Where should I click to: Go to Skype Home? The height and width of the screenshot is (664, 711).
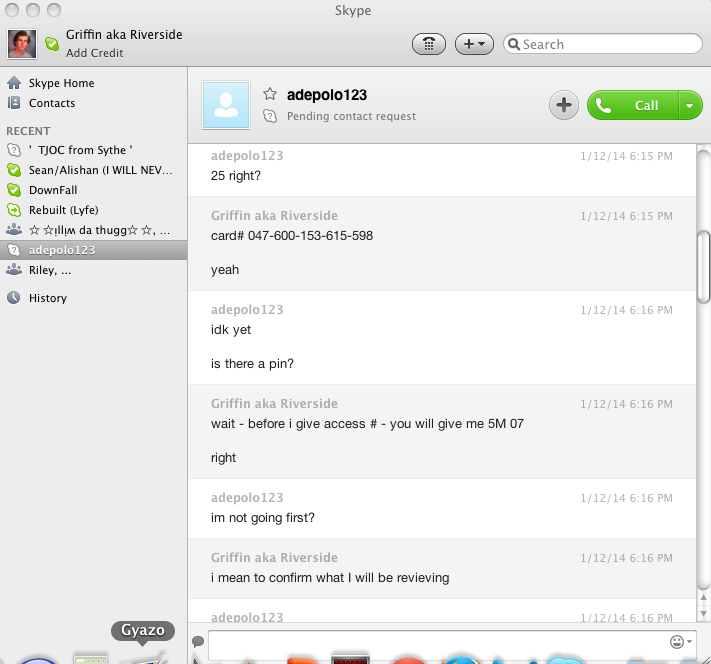[x=62, y=83]
